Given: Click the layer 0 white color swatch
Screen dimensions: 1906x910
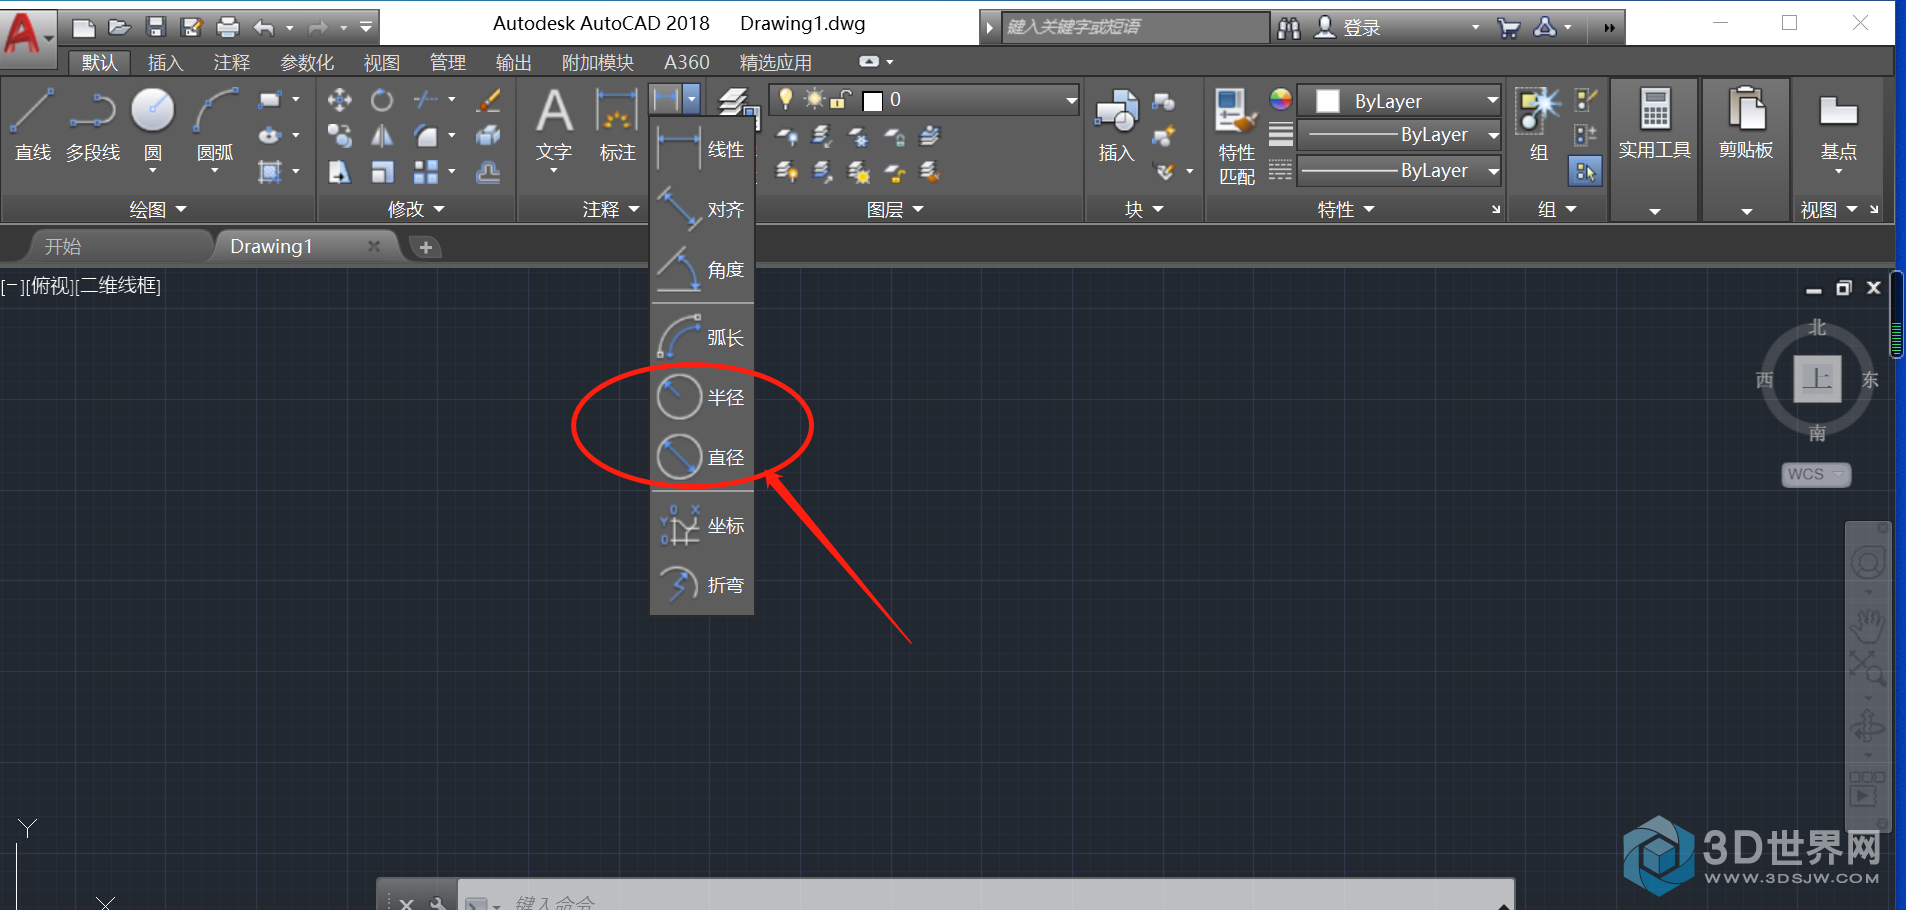Looking at the screenshot, I should click(x=873, y=101).
